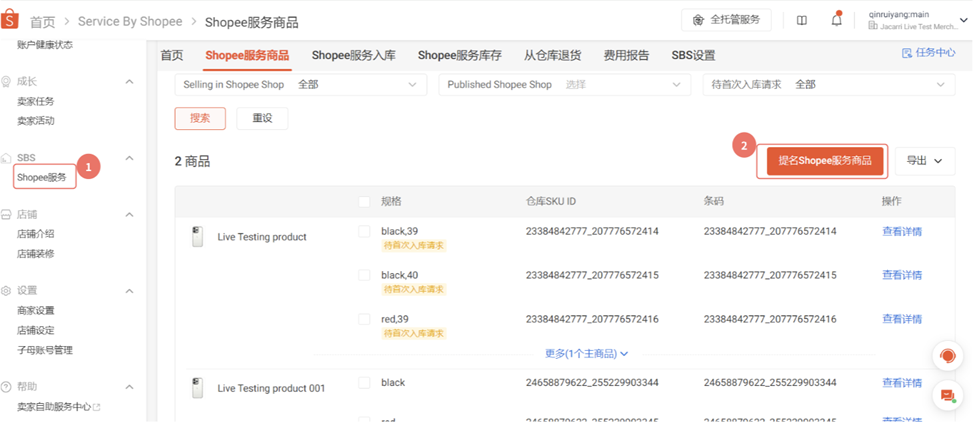
Task: Open the notification bell
Action: [836, 20]
